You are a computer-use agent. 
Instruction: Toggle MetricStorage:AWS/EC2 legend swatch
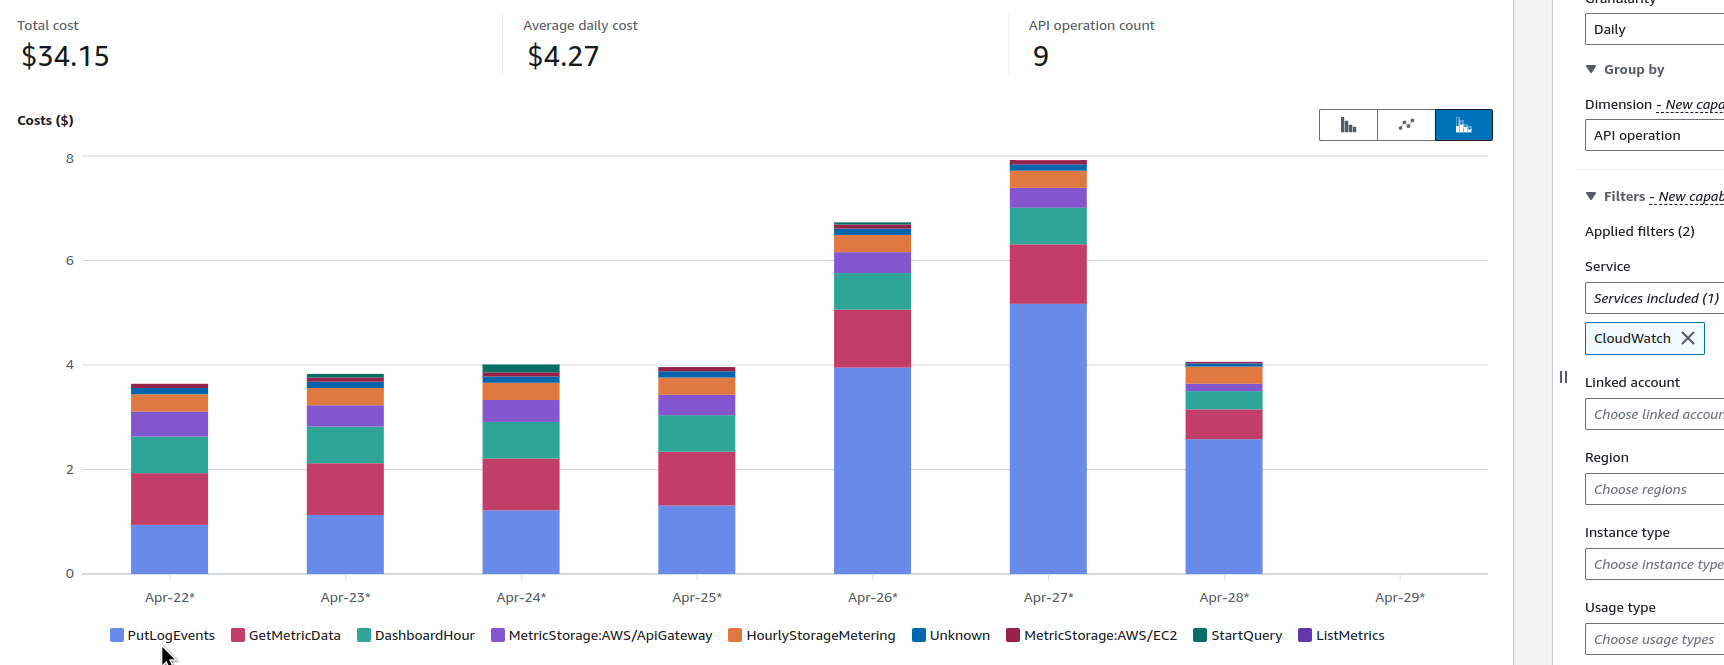click(1013, 635)
